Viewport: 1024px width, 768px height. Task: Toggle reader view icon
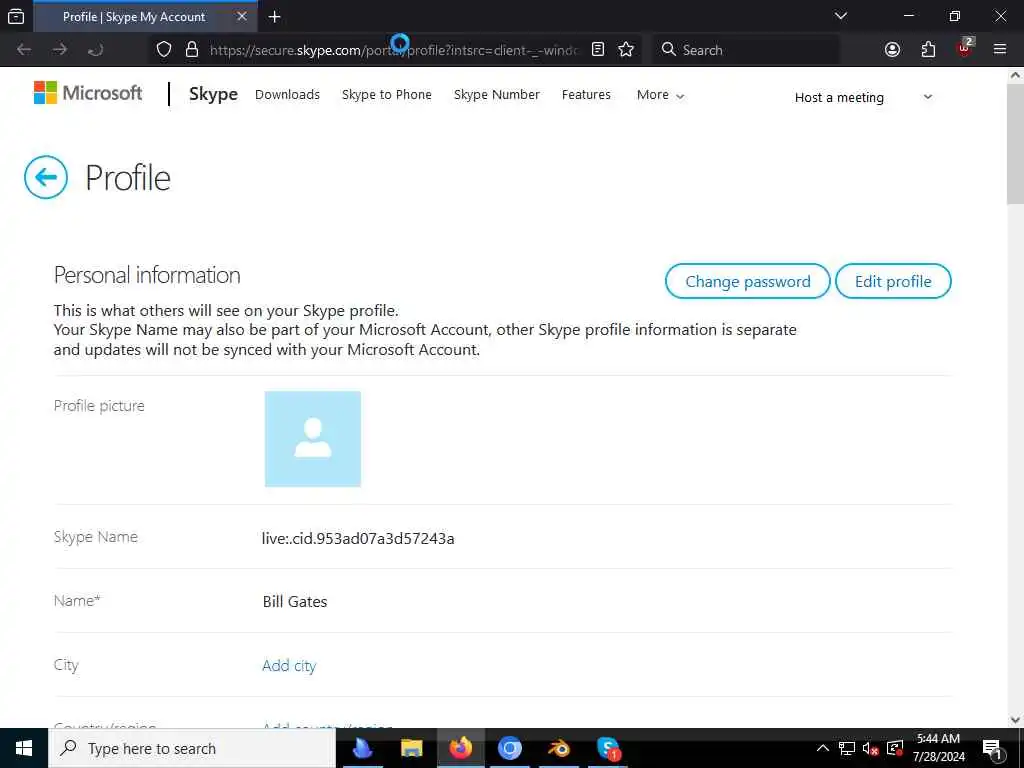[598, 50]
